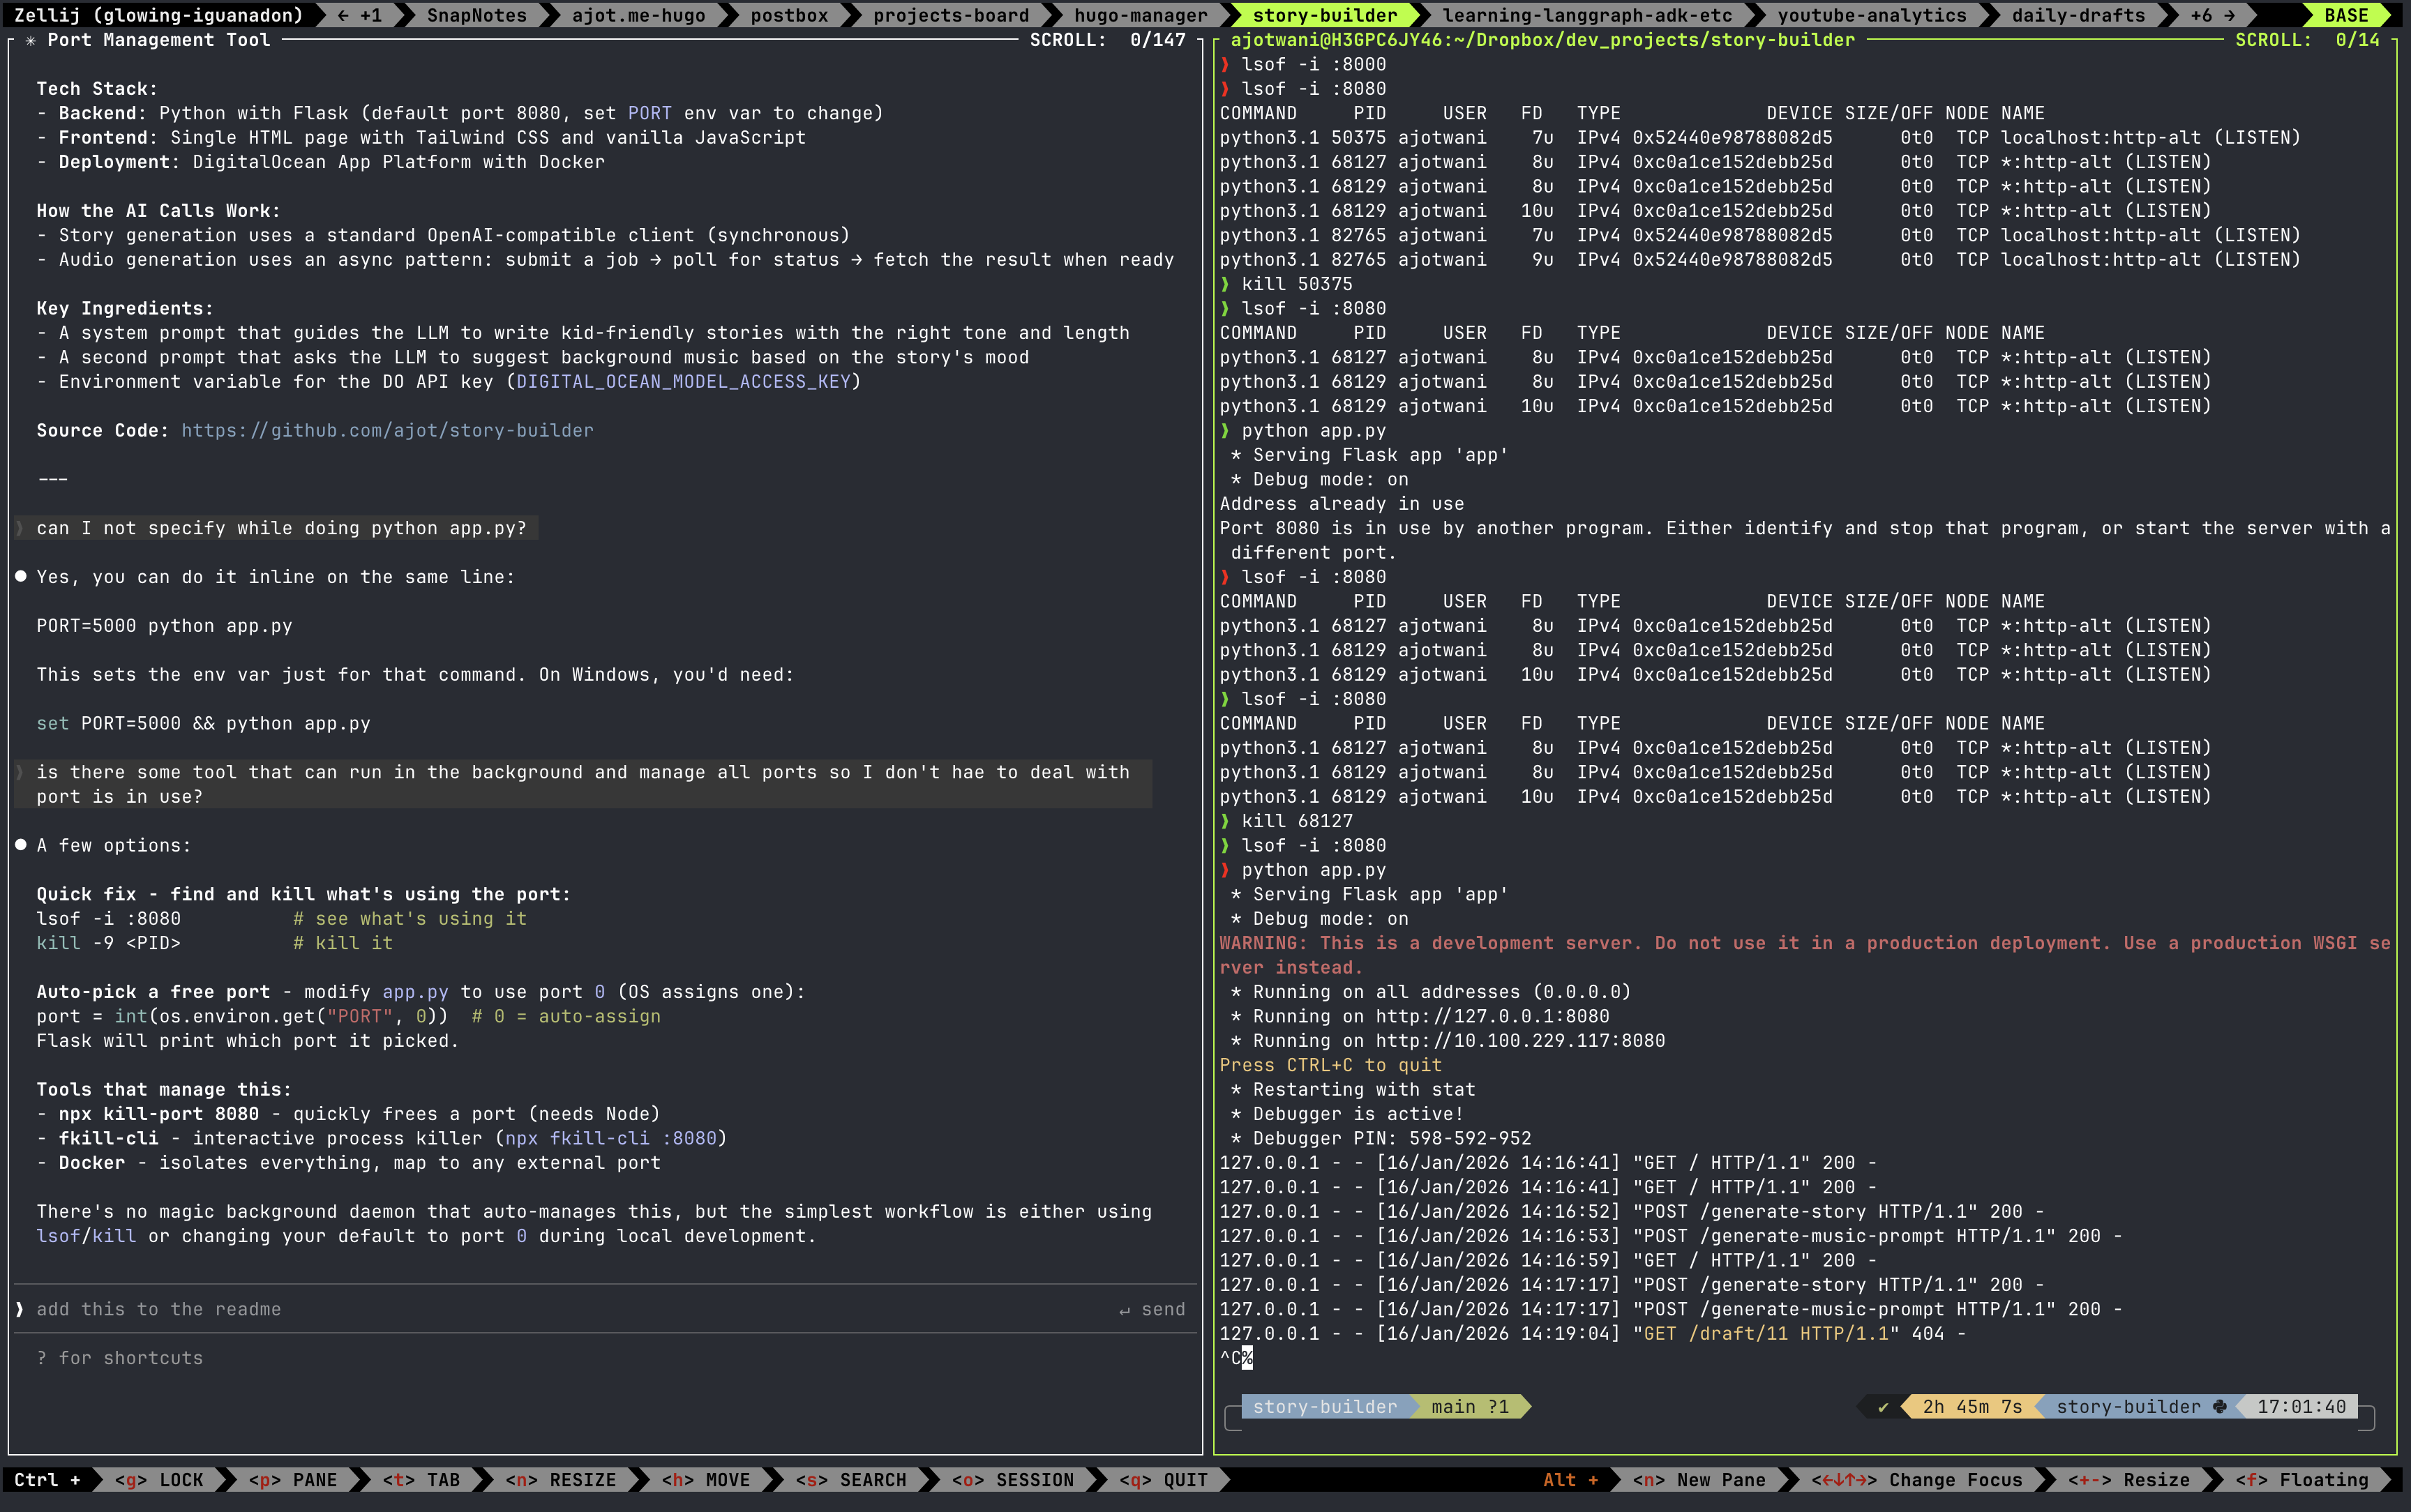Activate TAB mode in status bar
This screenshot has height=1512, width=2411.
(421, 1479)
